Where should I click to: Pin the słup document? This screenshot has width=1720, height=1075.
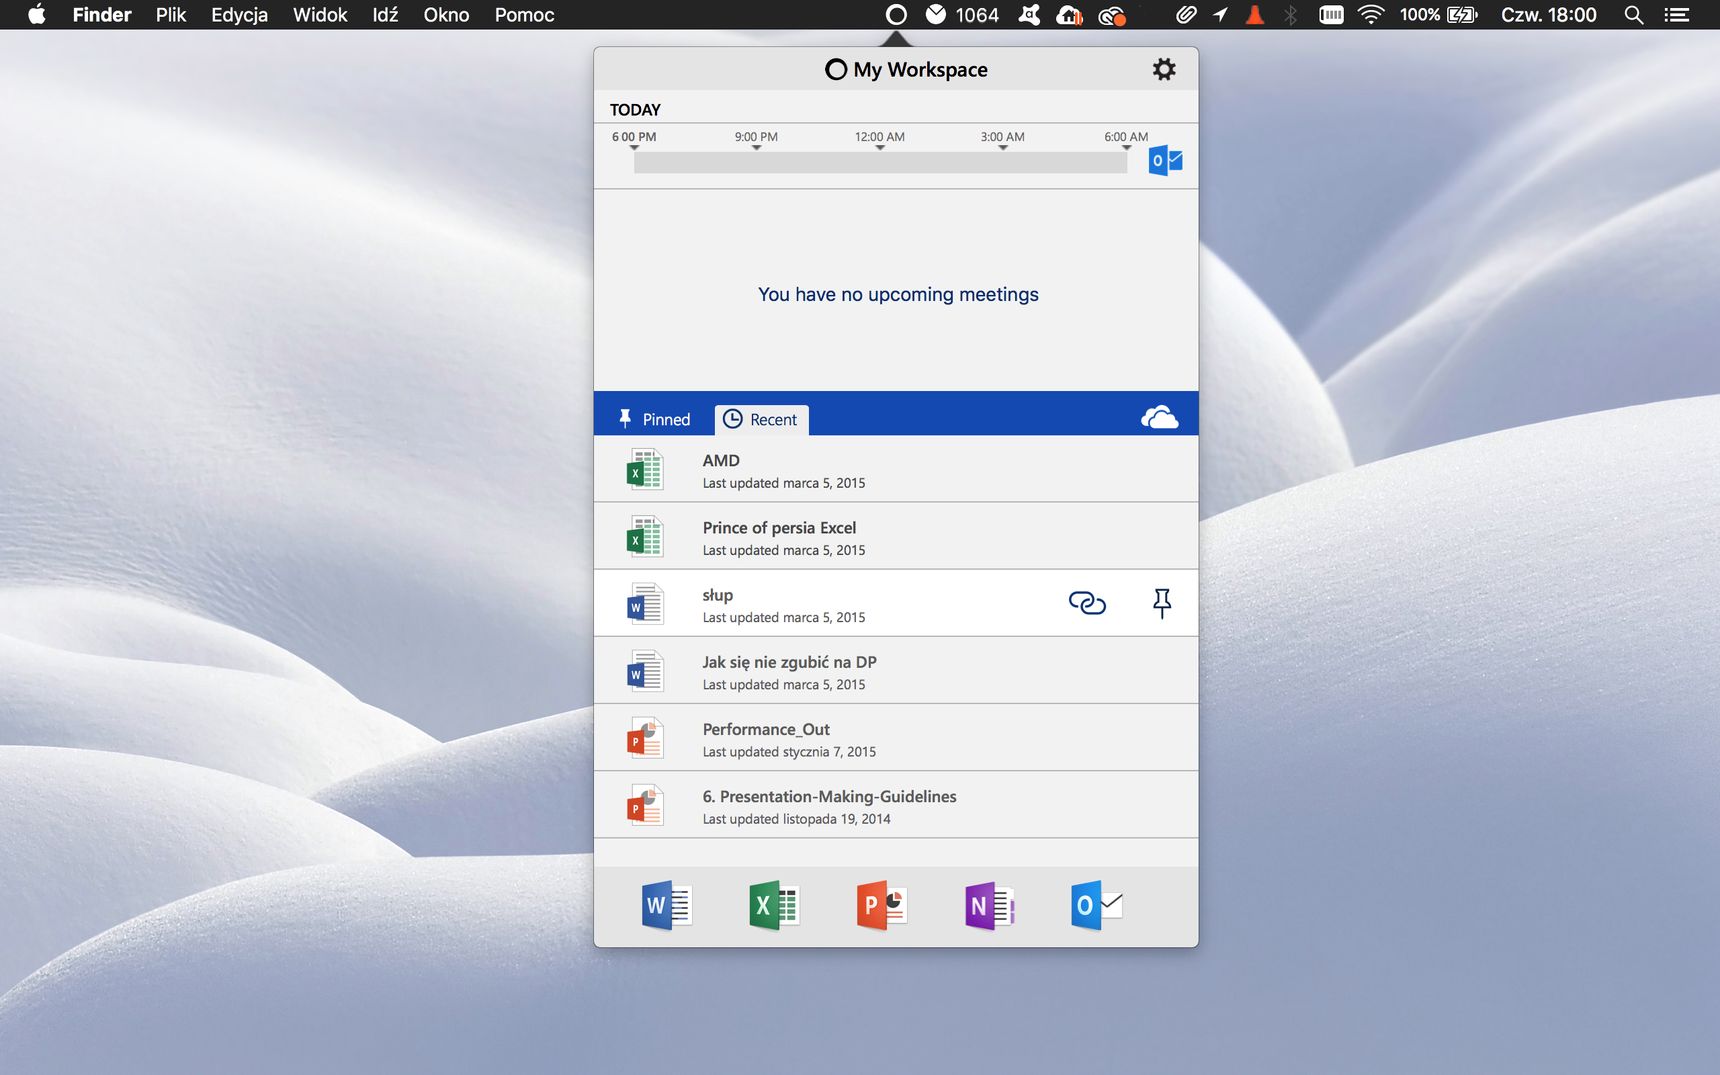coord(1161,603)
